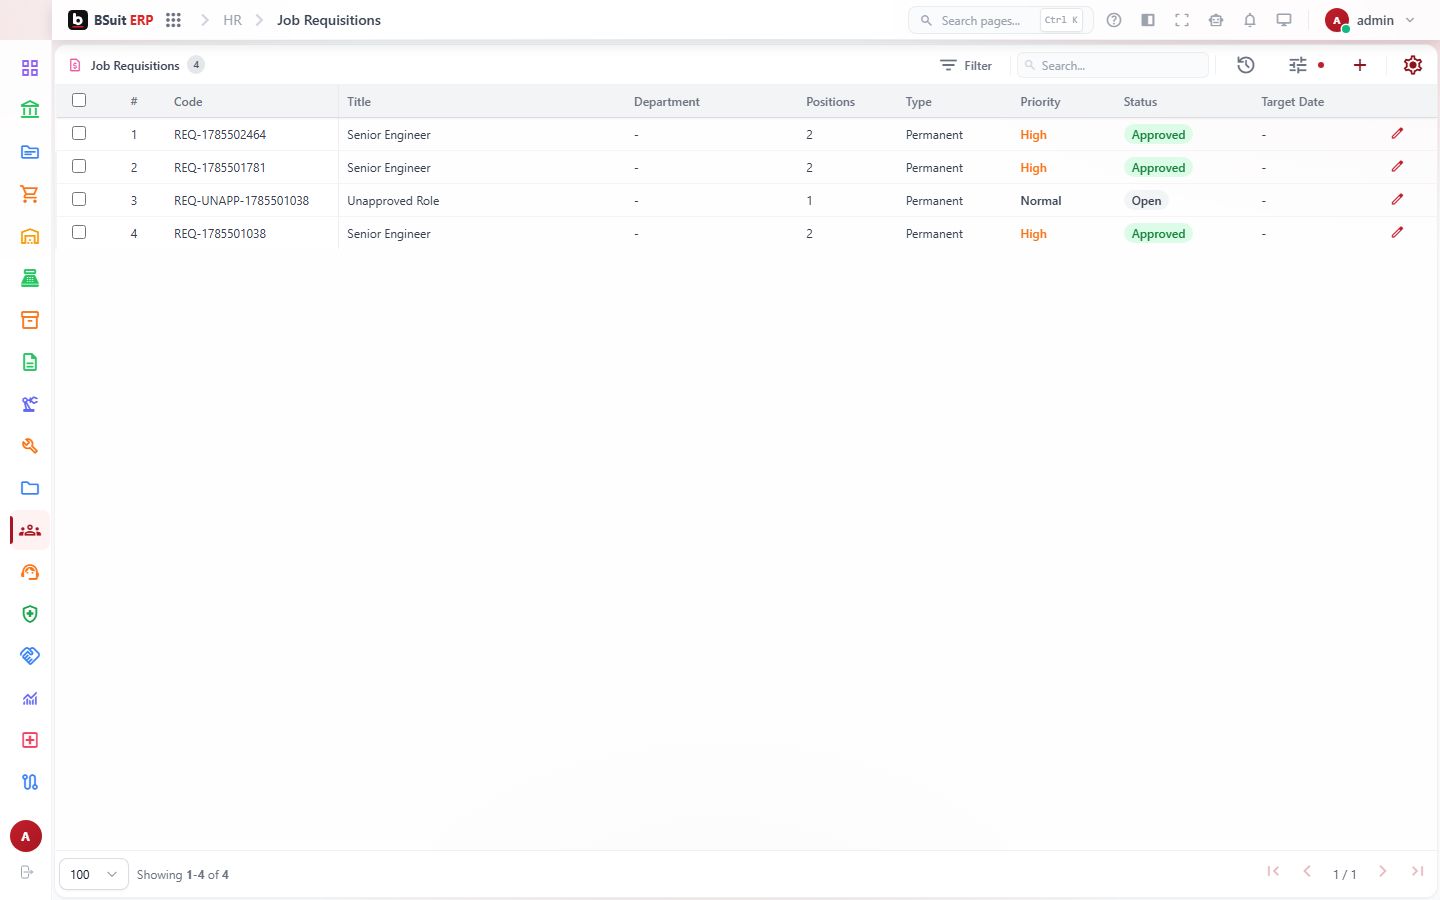
Task: Open the wrench maintenance module in sidebar
Action: 30,446
